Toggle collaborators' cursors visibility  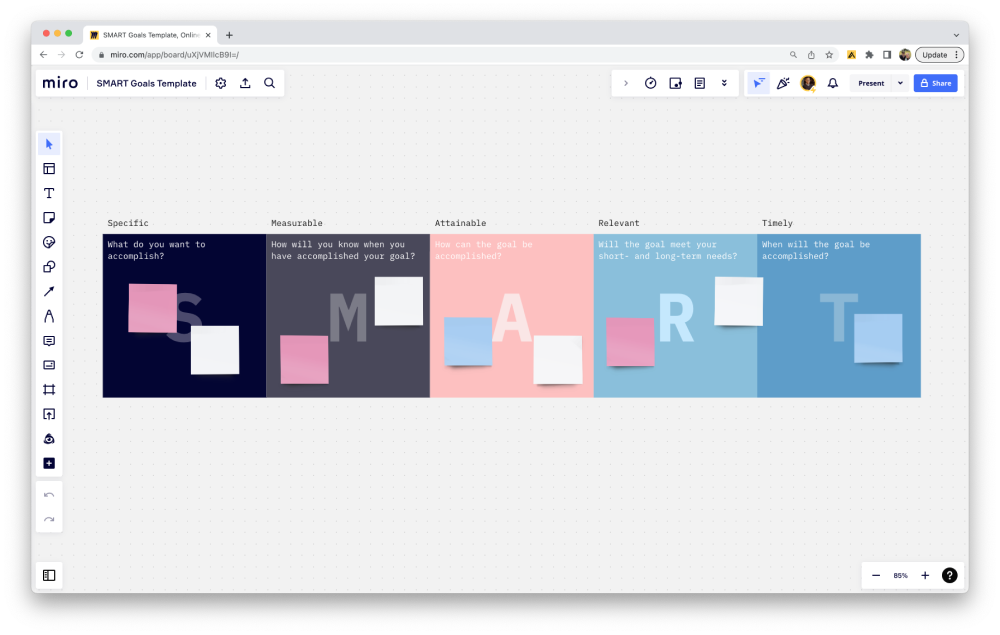click(758, 84)
